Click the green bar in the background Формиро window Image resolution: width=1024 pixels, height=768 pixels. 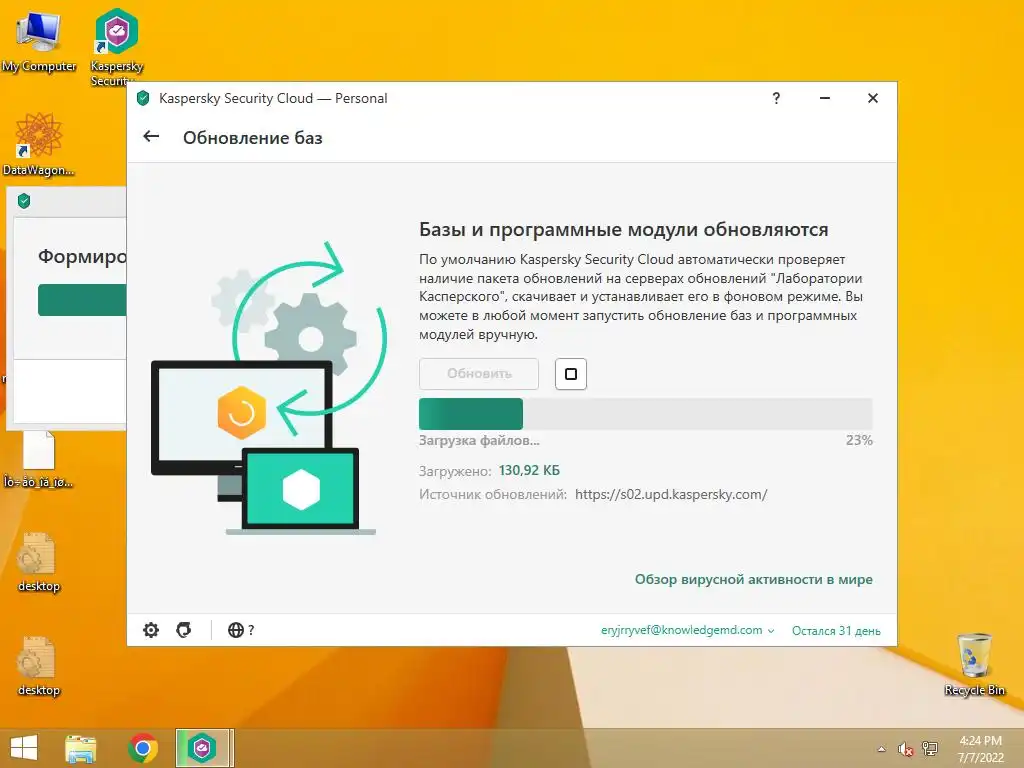82,300
